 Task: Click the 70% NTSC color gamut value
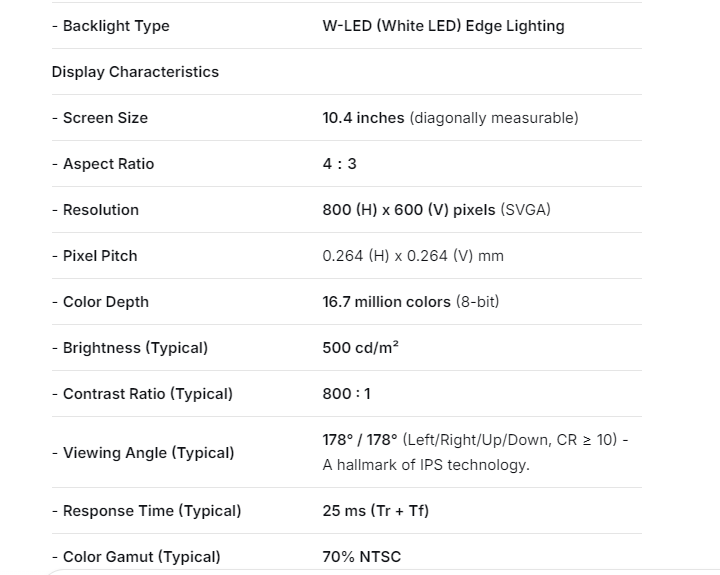[x=361, y=557]
